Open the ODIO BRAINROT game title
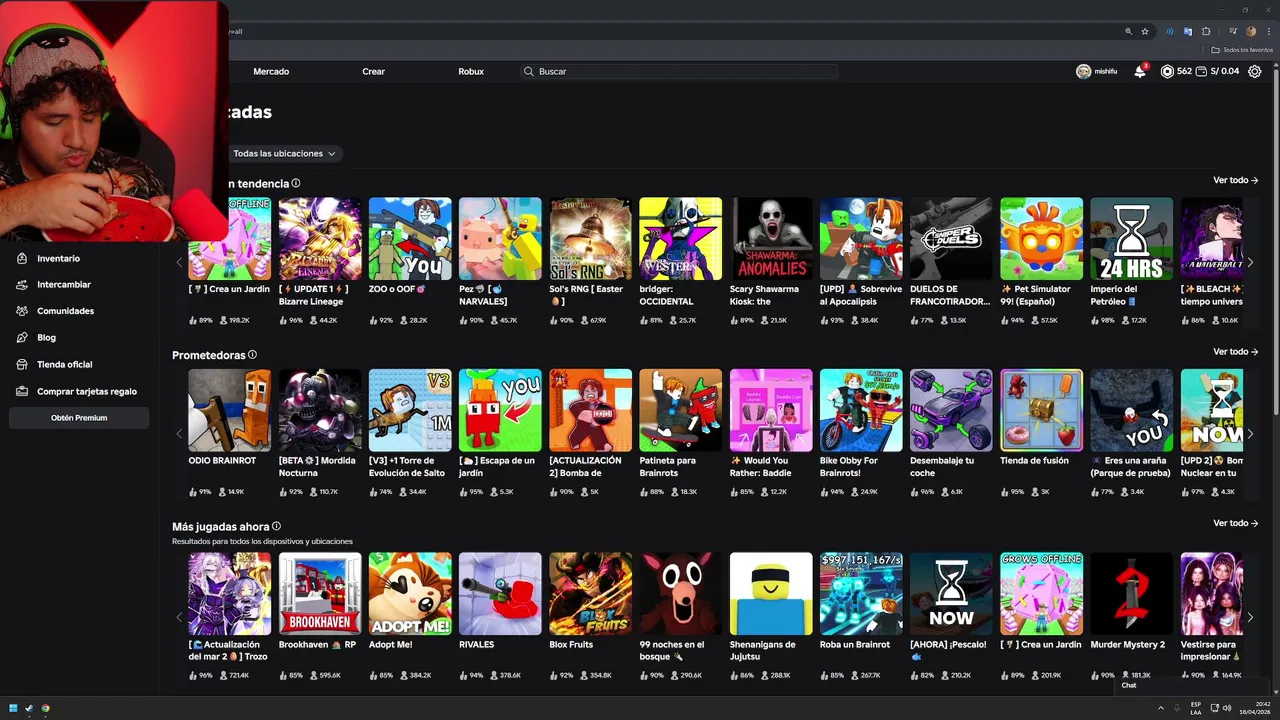 (x=222, y=461)
